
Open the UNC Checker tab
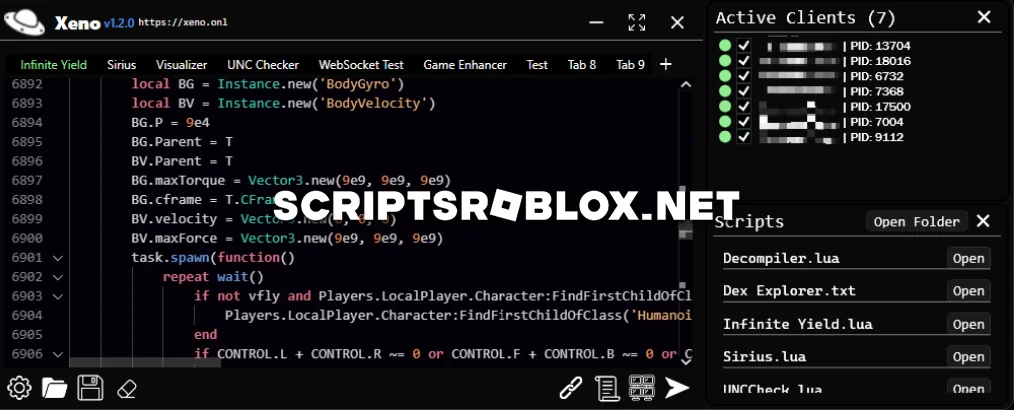(263, 65)
